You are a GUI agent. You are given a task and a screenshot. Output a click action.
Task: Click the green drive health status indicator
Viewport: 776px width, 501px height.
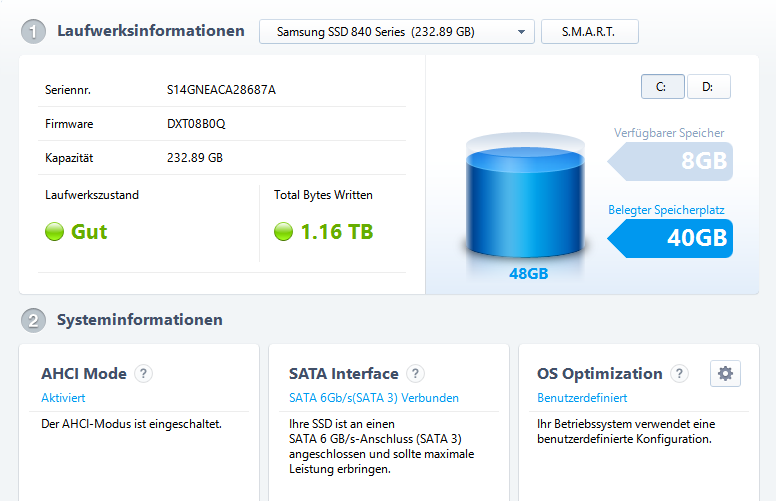(54, 232)
